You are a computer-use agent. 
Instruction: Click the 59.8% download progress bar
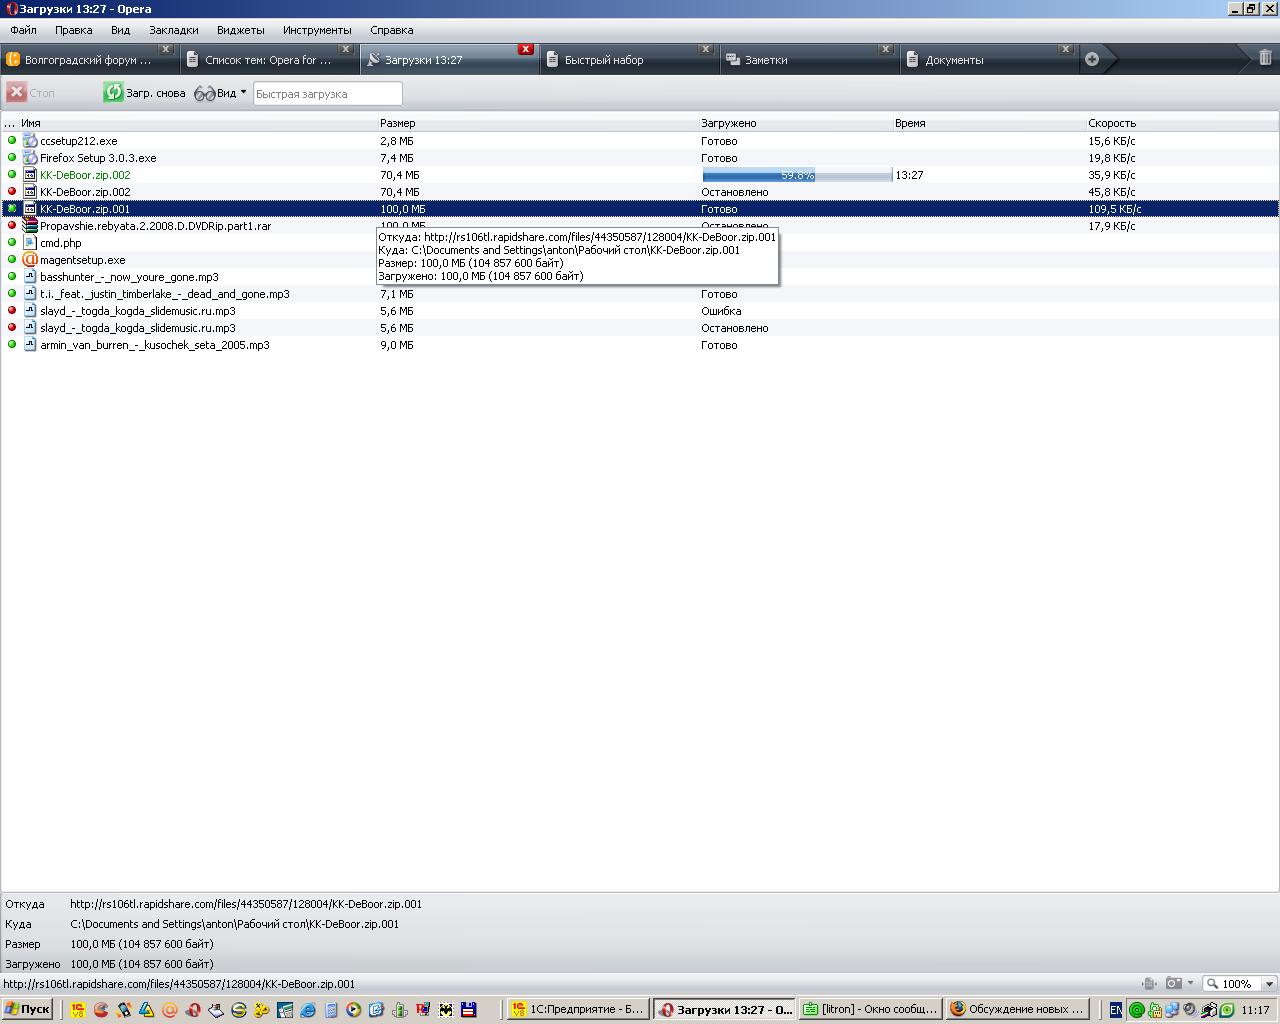[x=797, y=175]
